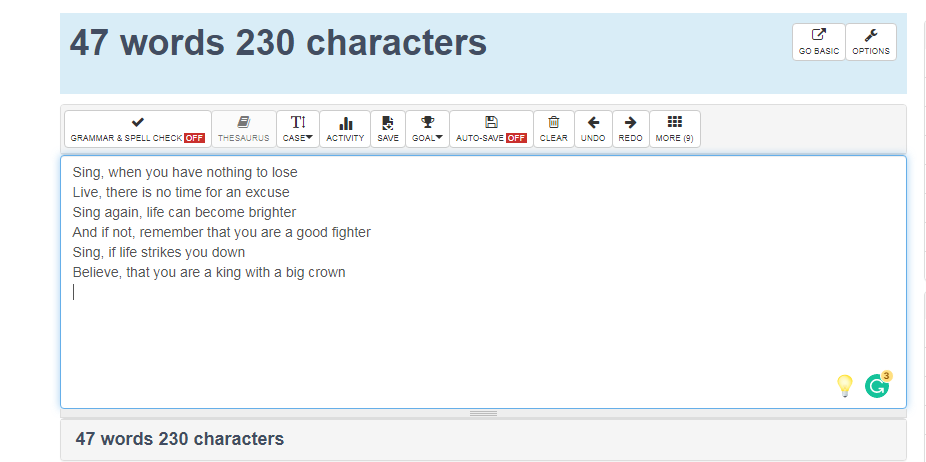Click the line about a king with crown
The width and height of the screenshot is (926, 462).
[x=208, y=272]
